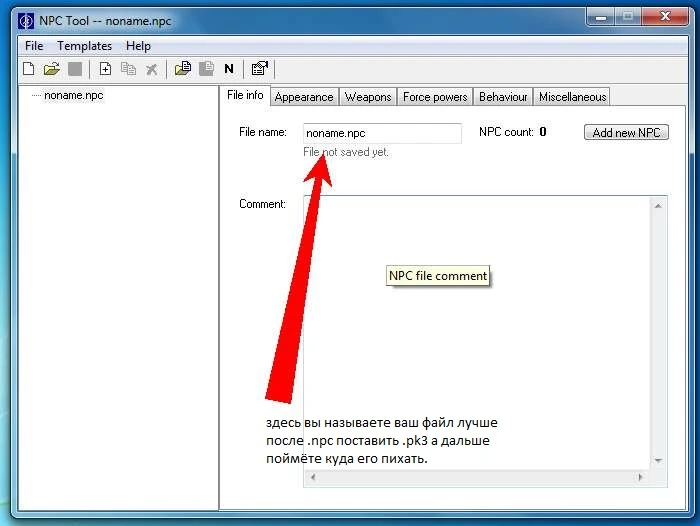Switch to the Weapons tab
The height and width of the screenshot is (526, 700).
pyautogui.click(x=368, y=97)
